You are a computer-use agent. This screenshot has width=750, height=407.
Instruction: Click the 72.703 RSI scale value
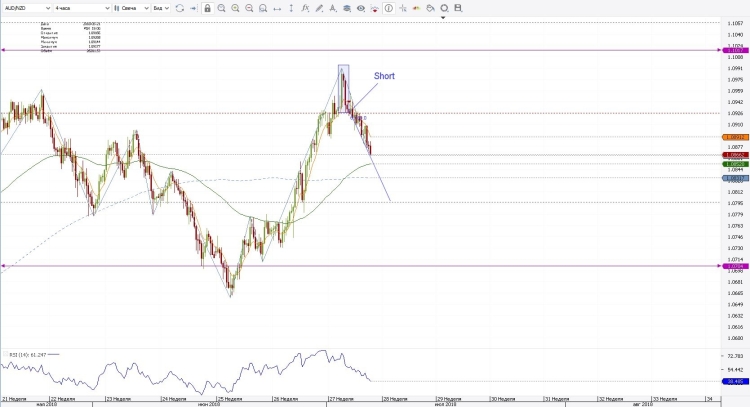(735, 356)
